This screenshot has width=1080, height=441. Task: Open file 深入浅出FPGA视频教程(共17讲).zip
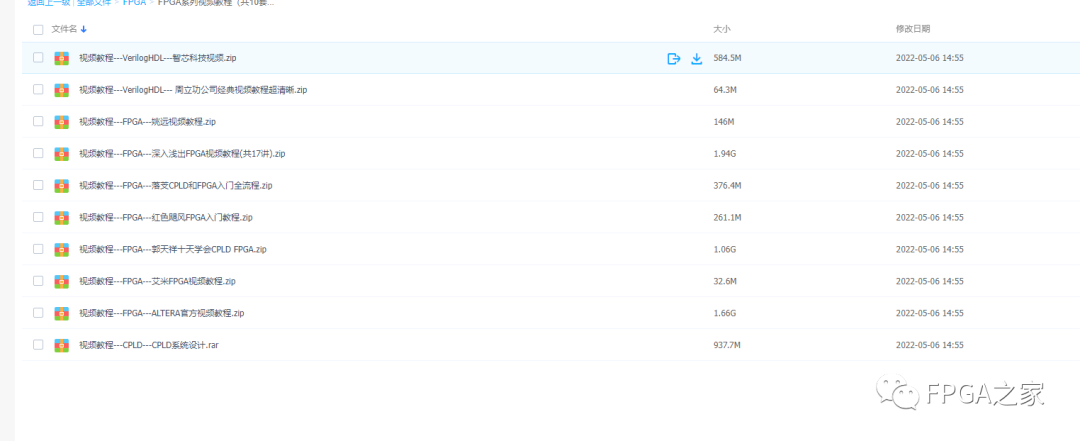pos(182,154)
